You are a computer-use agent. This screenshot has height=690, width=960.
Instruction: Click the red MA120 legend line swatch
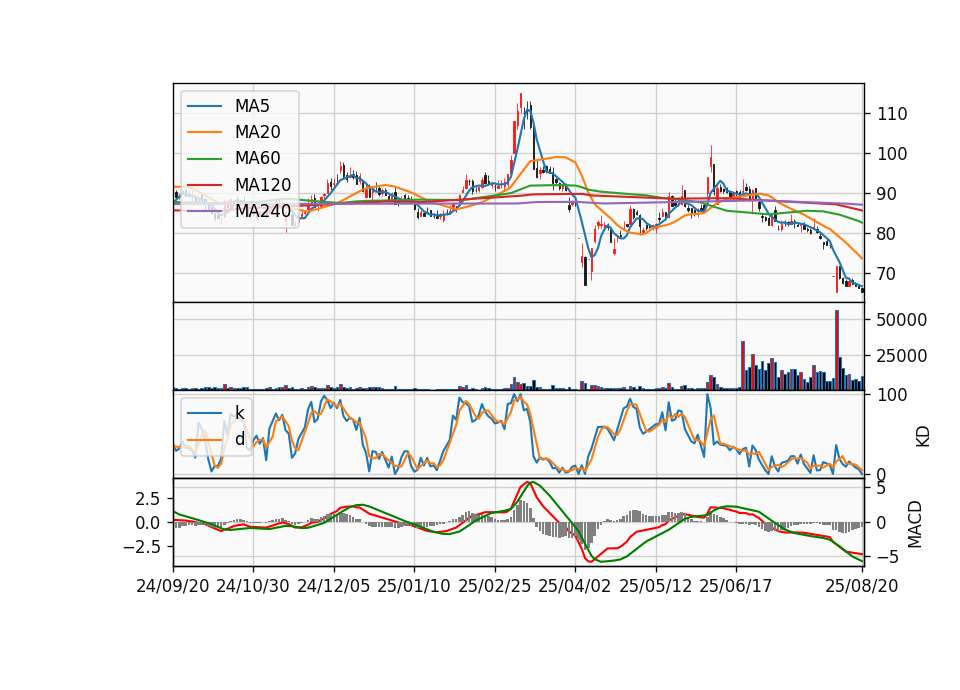pos(204,185)
